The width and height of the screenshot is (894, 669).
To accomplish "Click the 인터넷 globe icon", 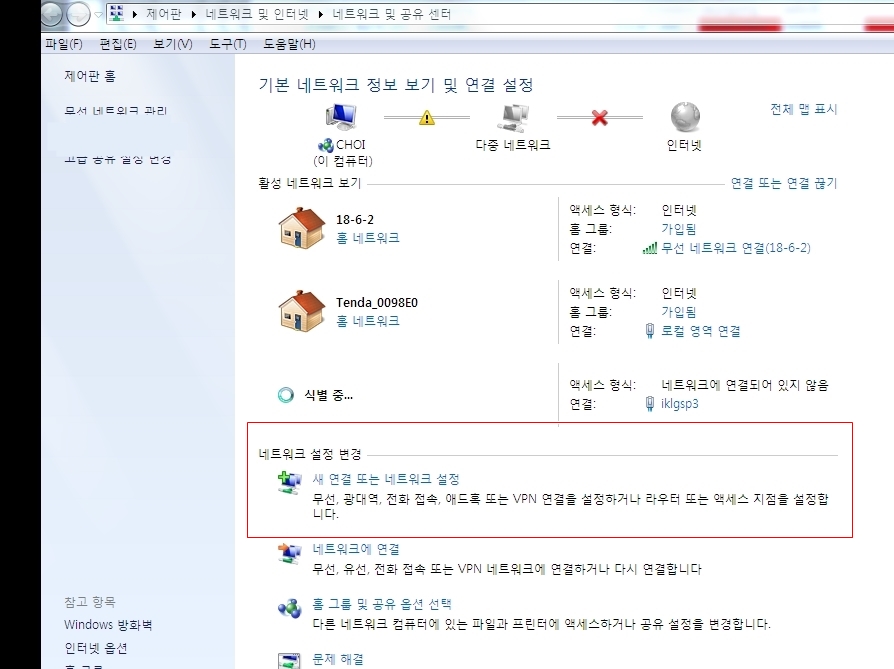I will (684, 117).
